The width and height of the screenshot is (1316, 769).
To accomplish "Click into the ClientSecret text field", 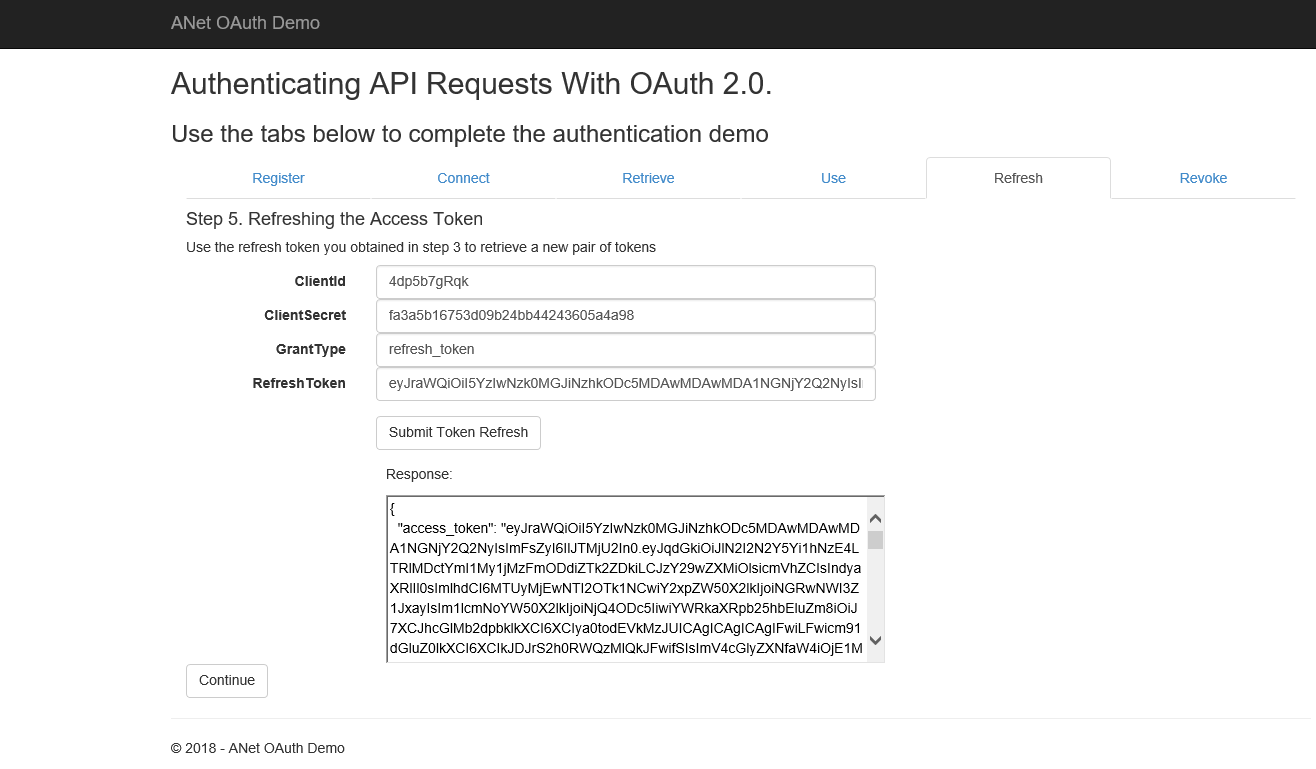I will pyautogui.click(x=625, y=315).
